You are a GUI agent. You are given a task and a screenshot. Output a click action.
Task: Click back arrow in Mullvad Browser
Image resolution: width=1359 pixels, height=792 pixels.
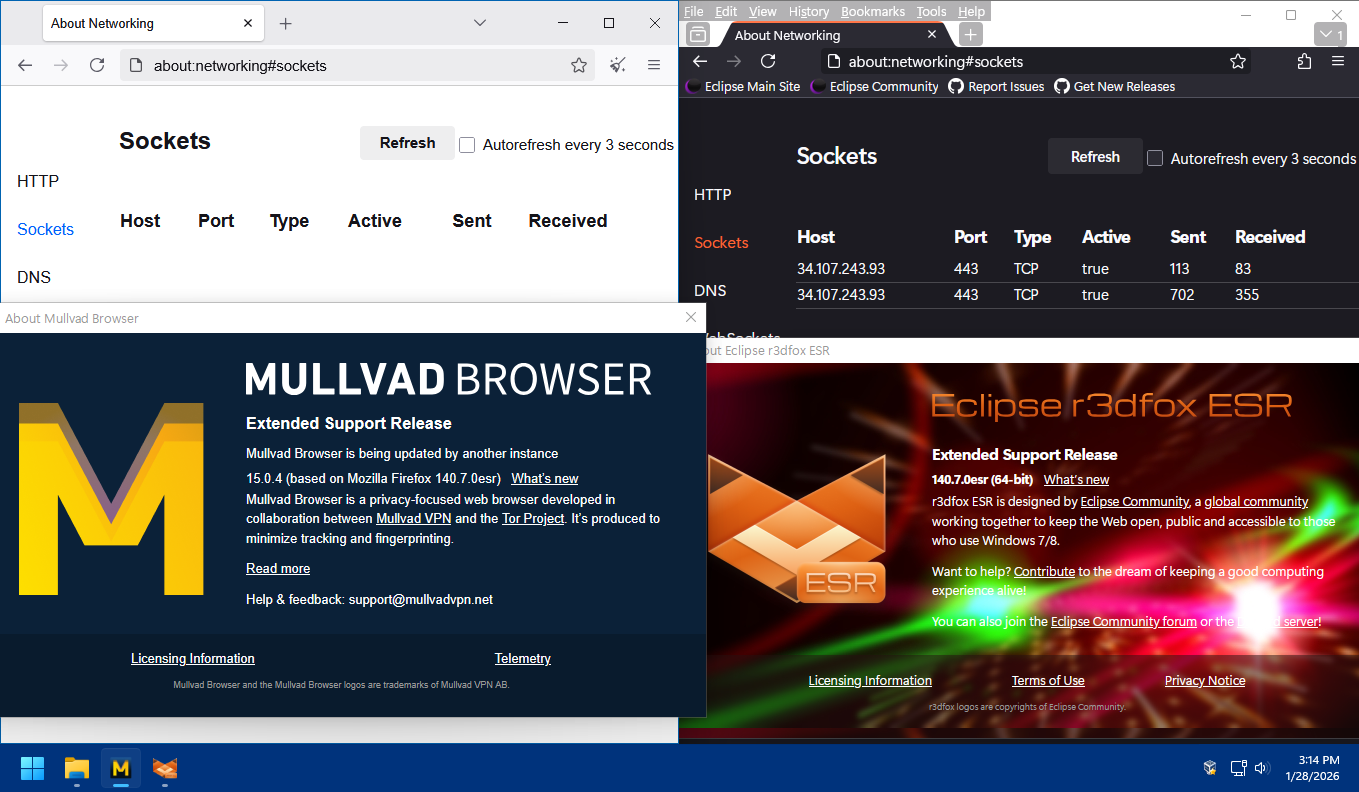click(25, 65)
